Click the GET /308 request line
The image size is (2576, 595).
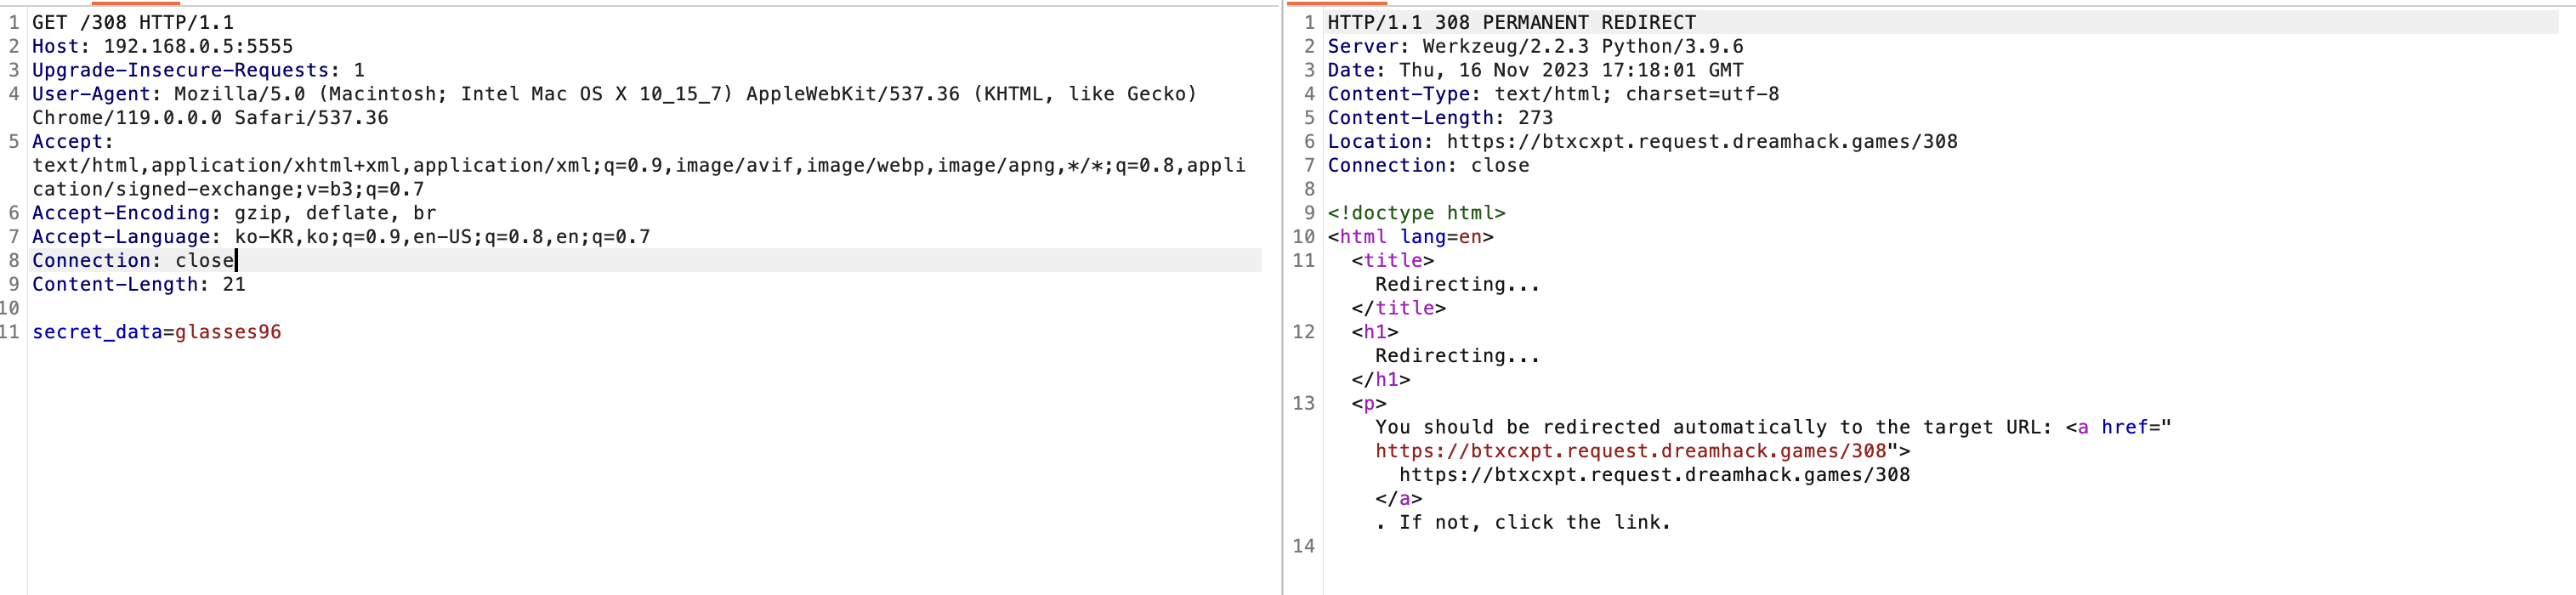click(133, 22)
